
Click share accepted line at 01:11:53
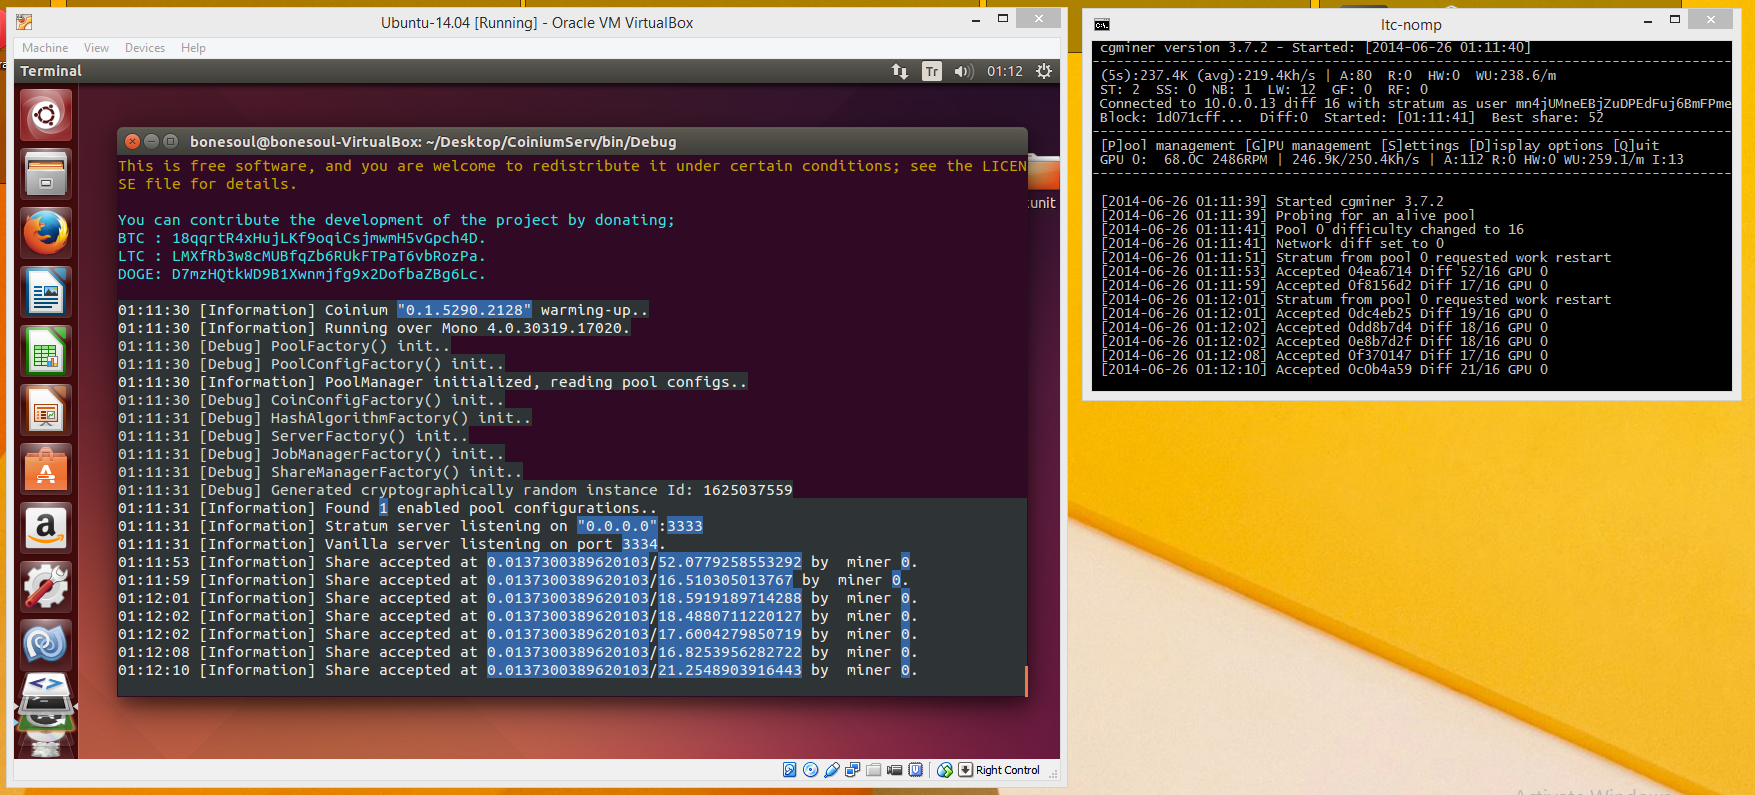pos(517,562)
